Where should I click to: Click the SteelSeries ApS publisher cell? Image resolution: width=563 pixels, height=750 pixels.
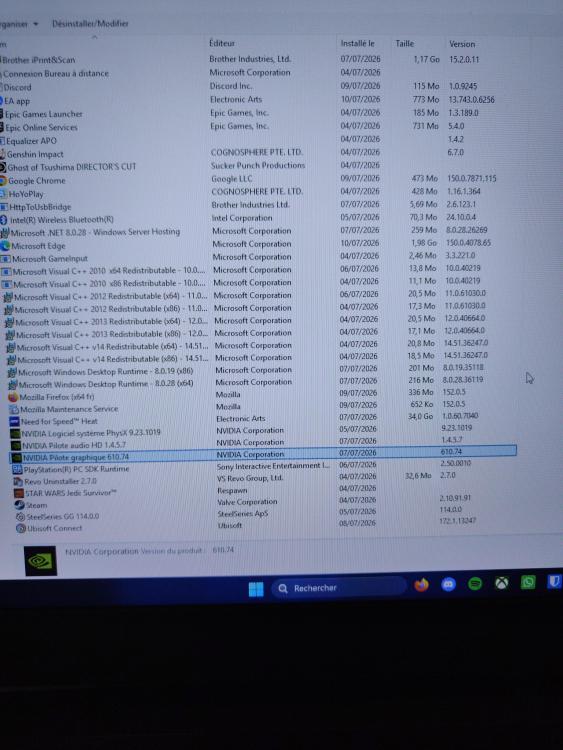point(243,514)
